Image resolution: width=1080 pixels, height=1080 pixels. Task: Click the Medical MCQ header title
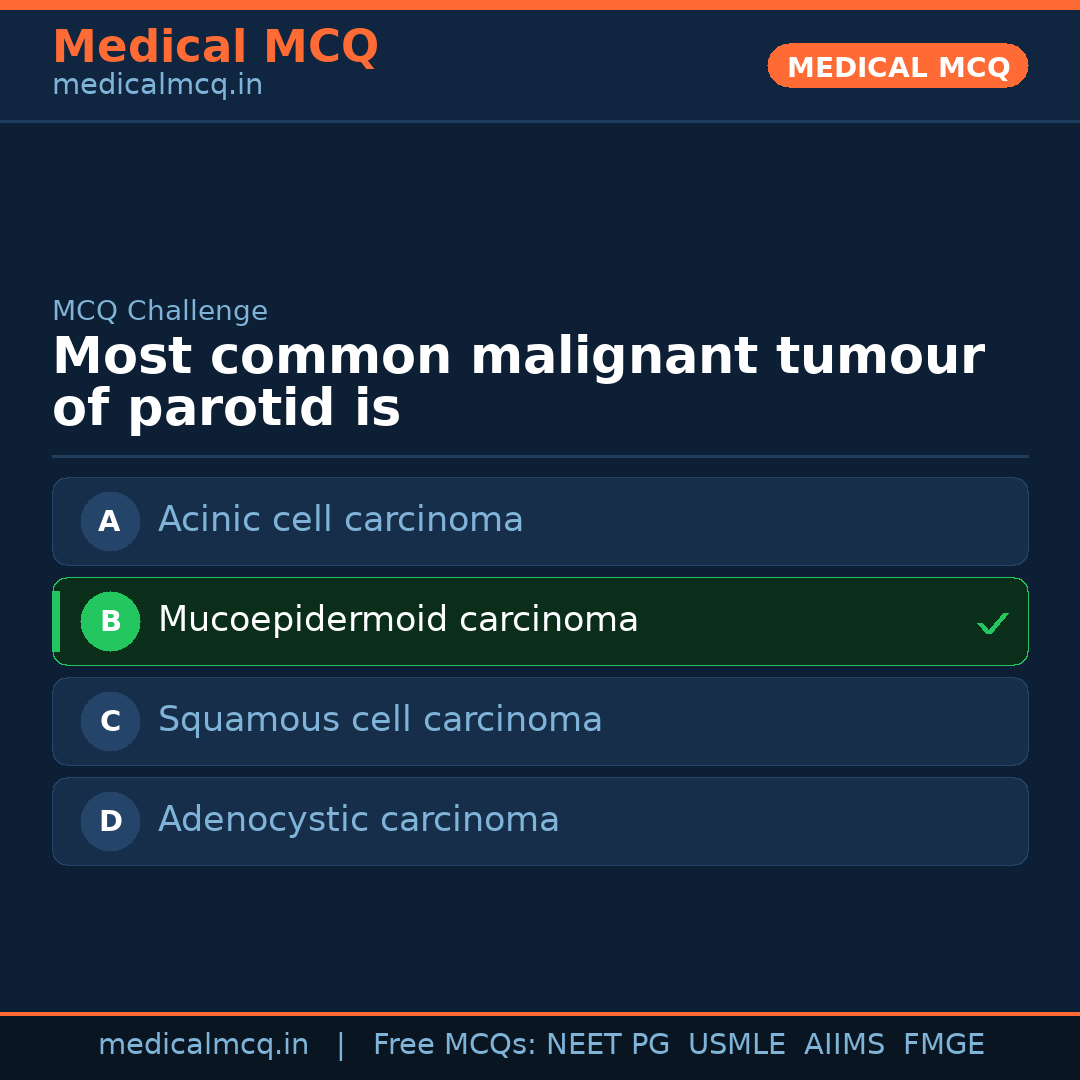point(215,47)
